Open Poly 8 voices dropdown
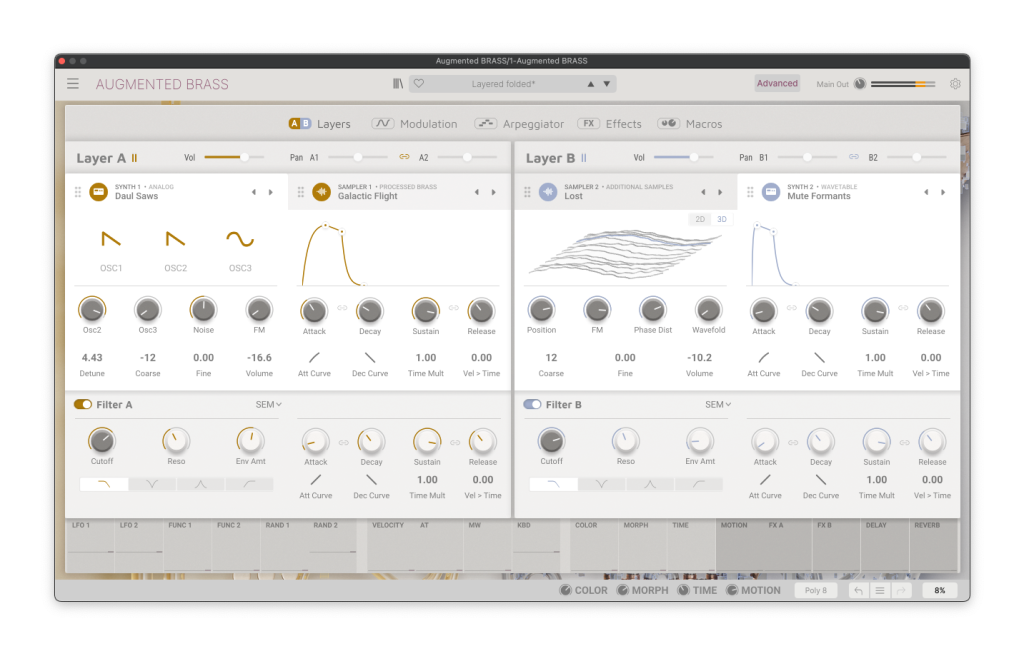This screenshot has width=1024, height=656. pos(816,591)
